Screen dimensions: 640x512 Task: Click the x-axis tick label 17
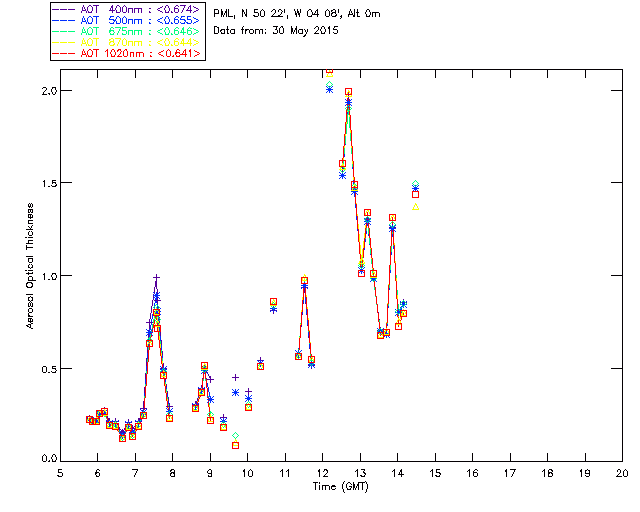pyautogui.click(x=510, y=473)
